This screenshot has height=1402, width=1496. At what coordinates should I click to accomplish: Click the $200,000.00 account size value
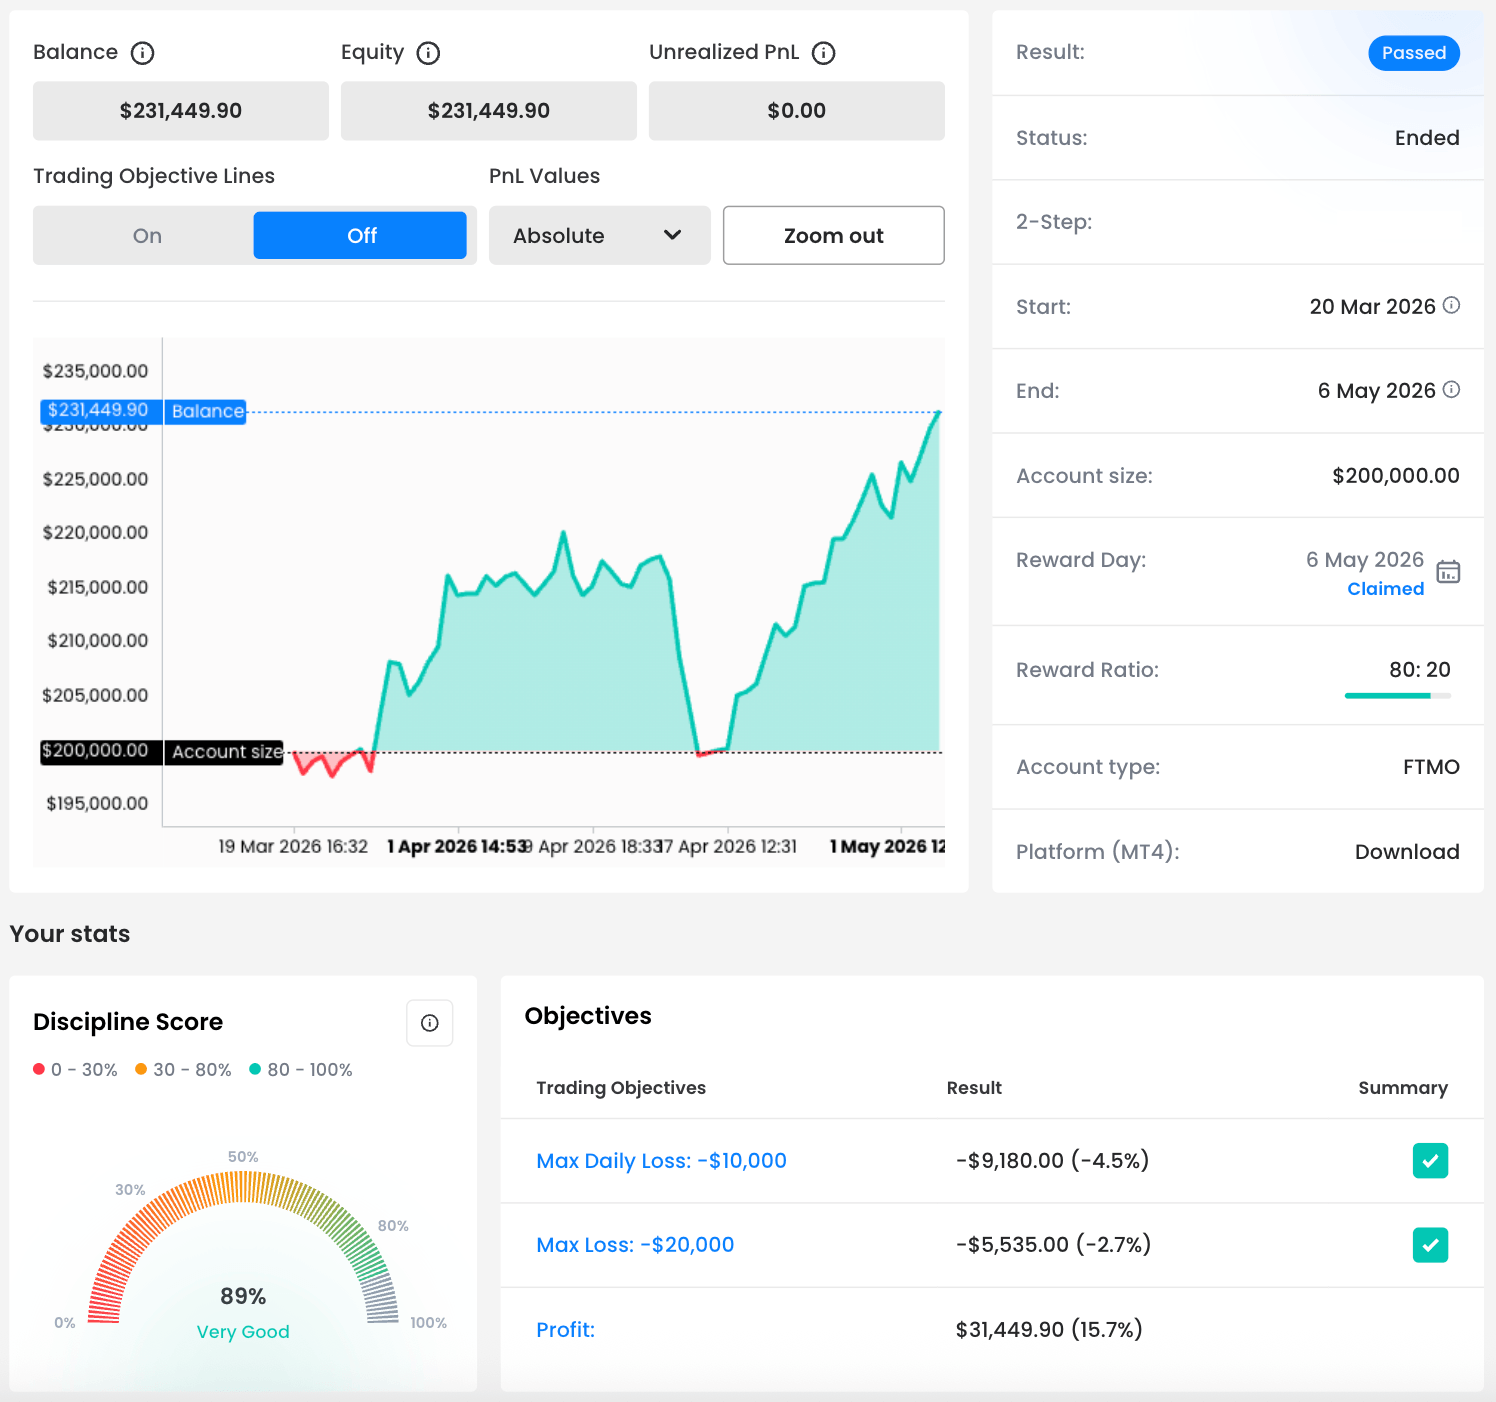coord(1396,476)
